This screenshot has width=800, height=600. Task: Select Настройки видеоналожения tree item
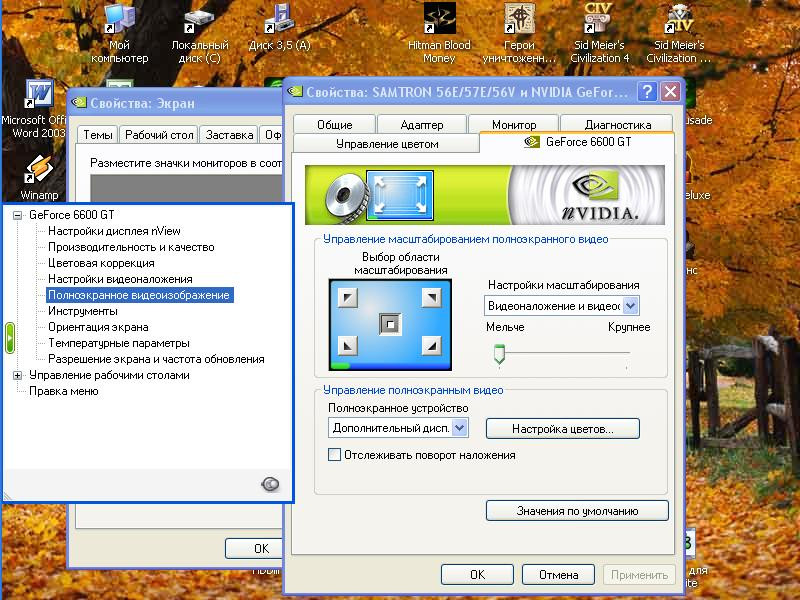coord(120,279)
